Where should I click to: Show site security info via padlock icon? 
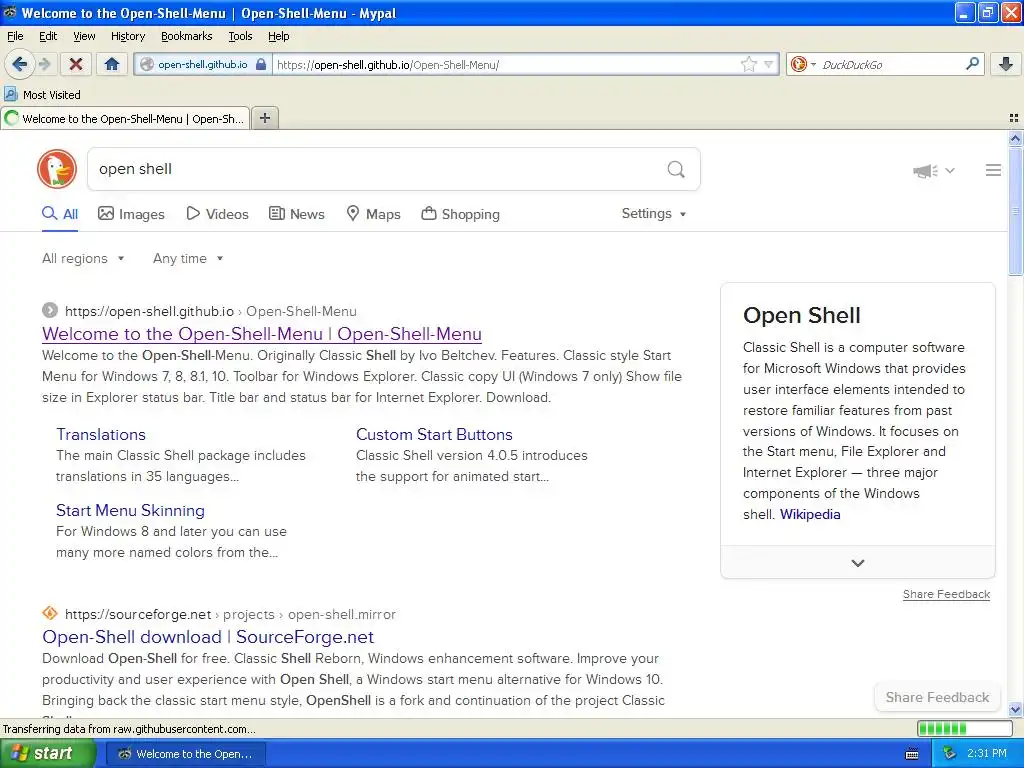(261, 64)
